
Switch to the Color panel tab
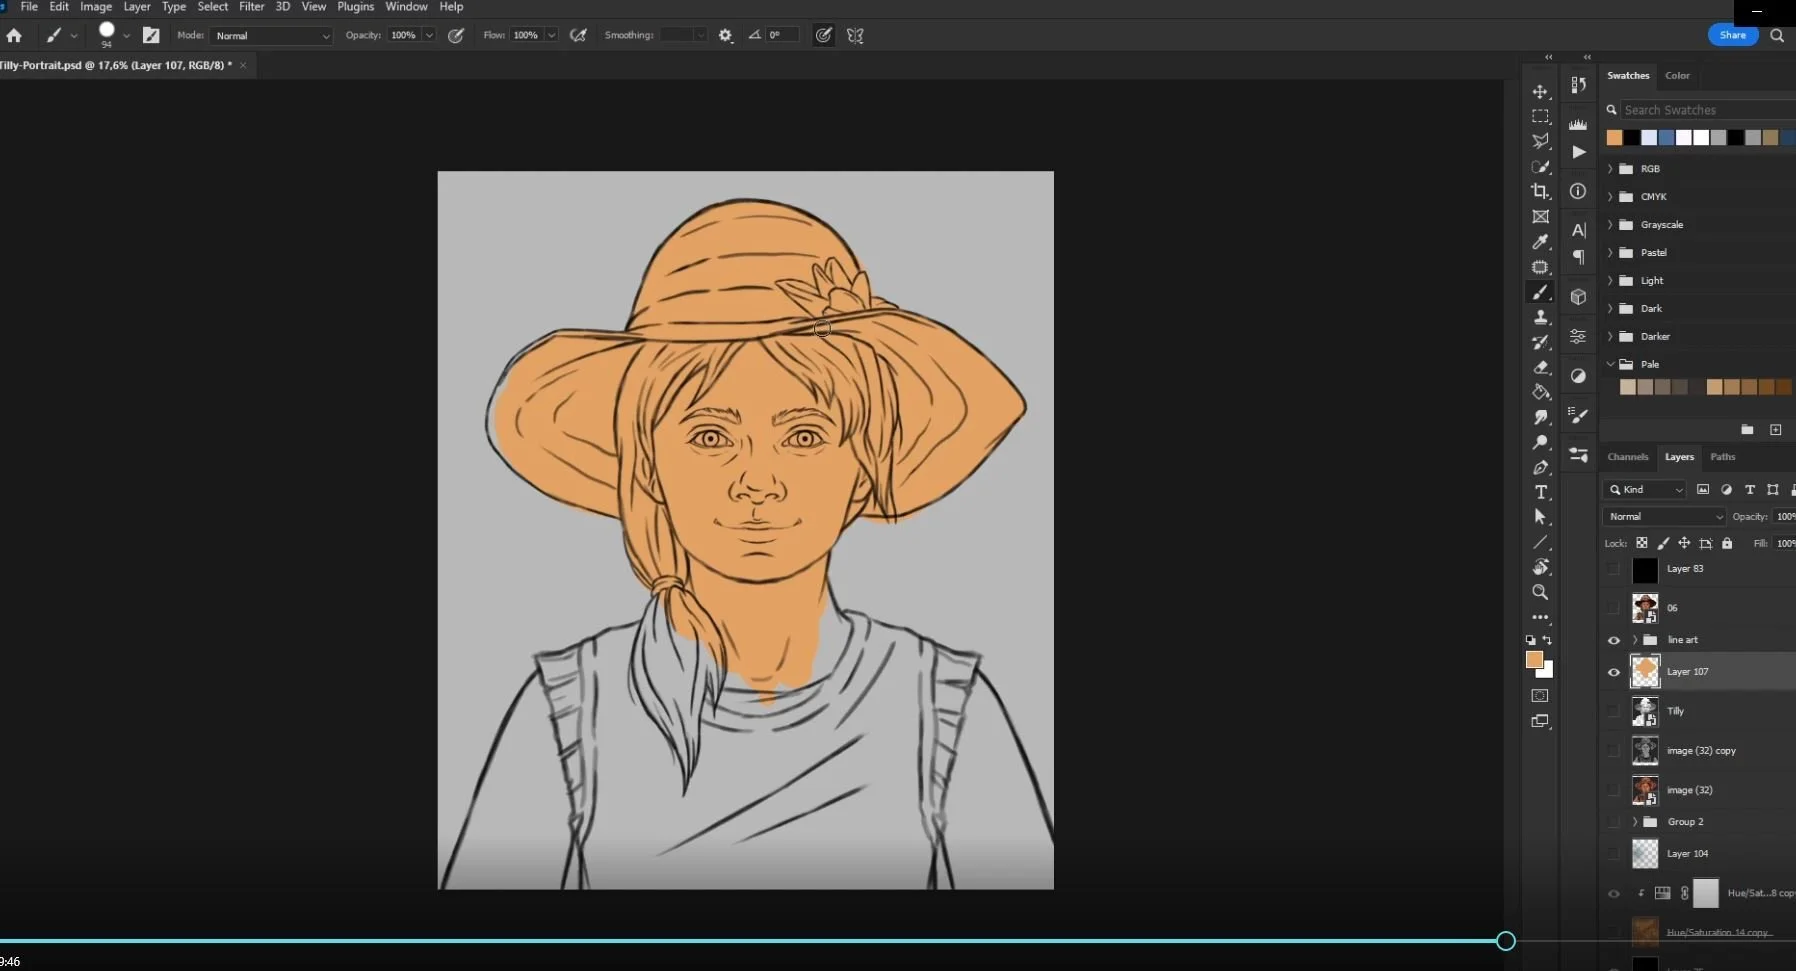click(1677, 76)
